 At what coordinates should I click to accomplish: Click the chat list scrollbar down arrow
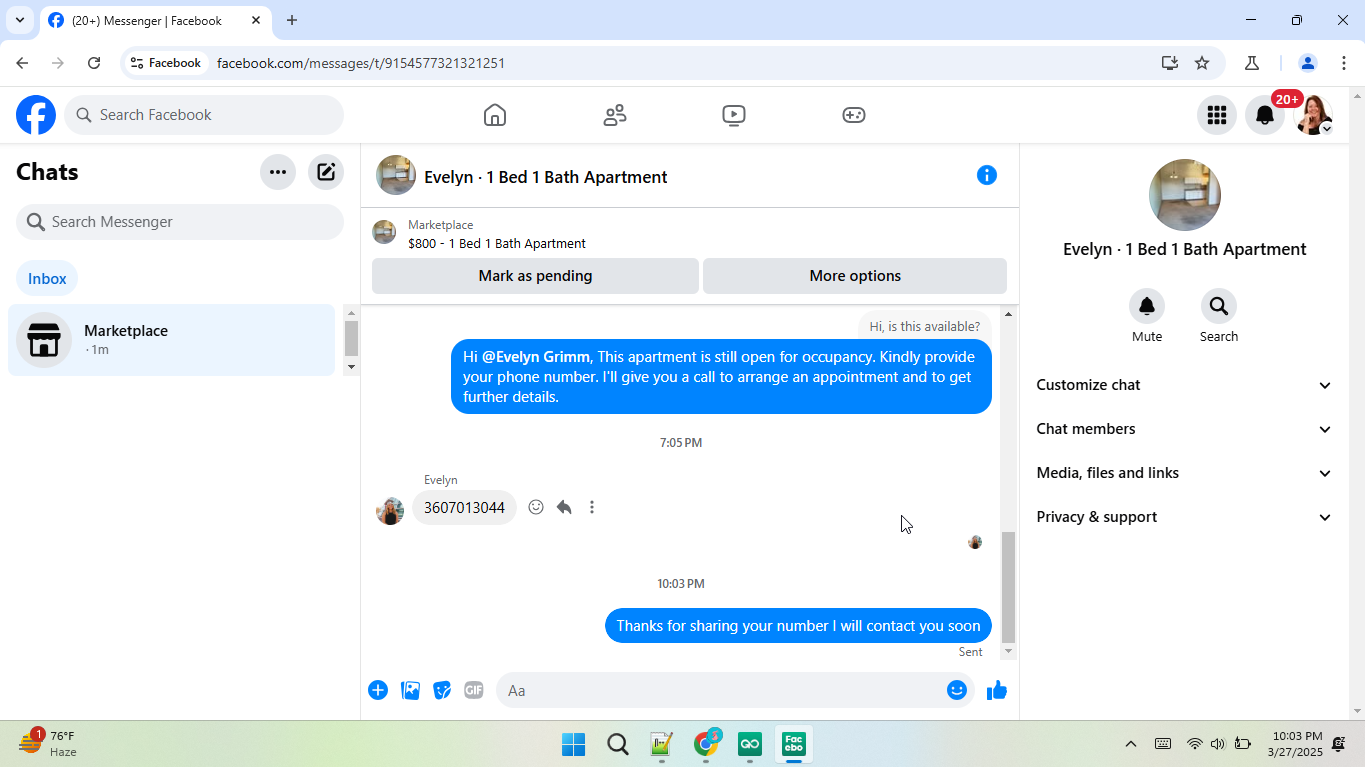pyautogui.click(x=351, y=367)
